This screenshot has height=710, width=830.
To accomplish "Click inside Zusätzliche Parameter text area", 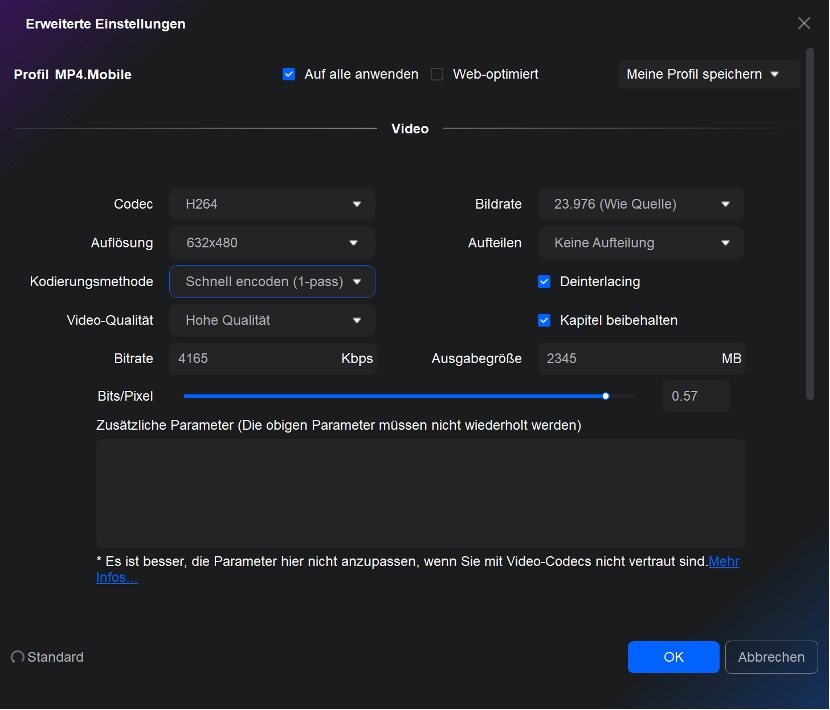I will click(420, 493).
